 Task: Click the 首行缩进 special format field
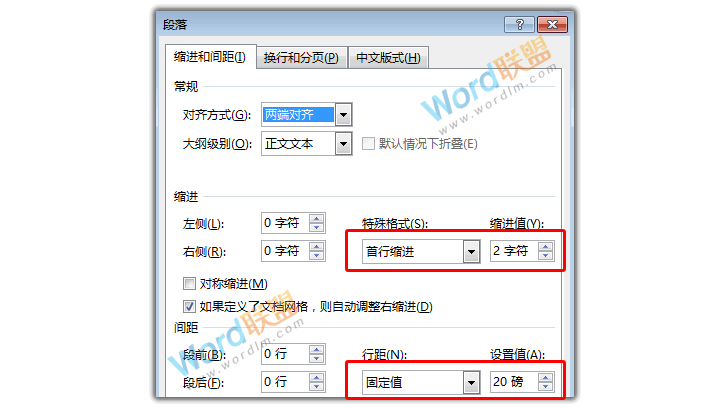pos(413,251)
